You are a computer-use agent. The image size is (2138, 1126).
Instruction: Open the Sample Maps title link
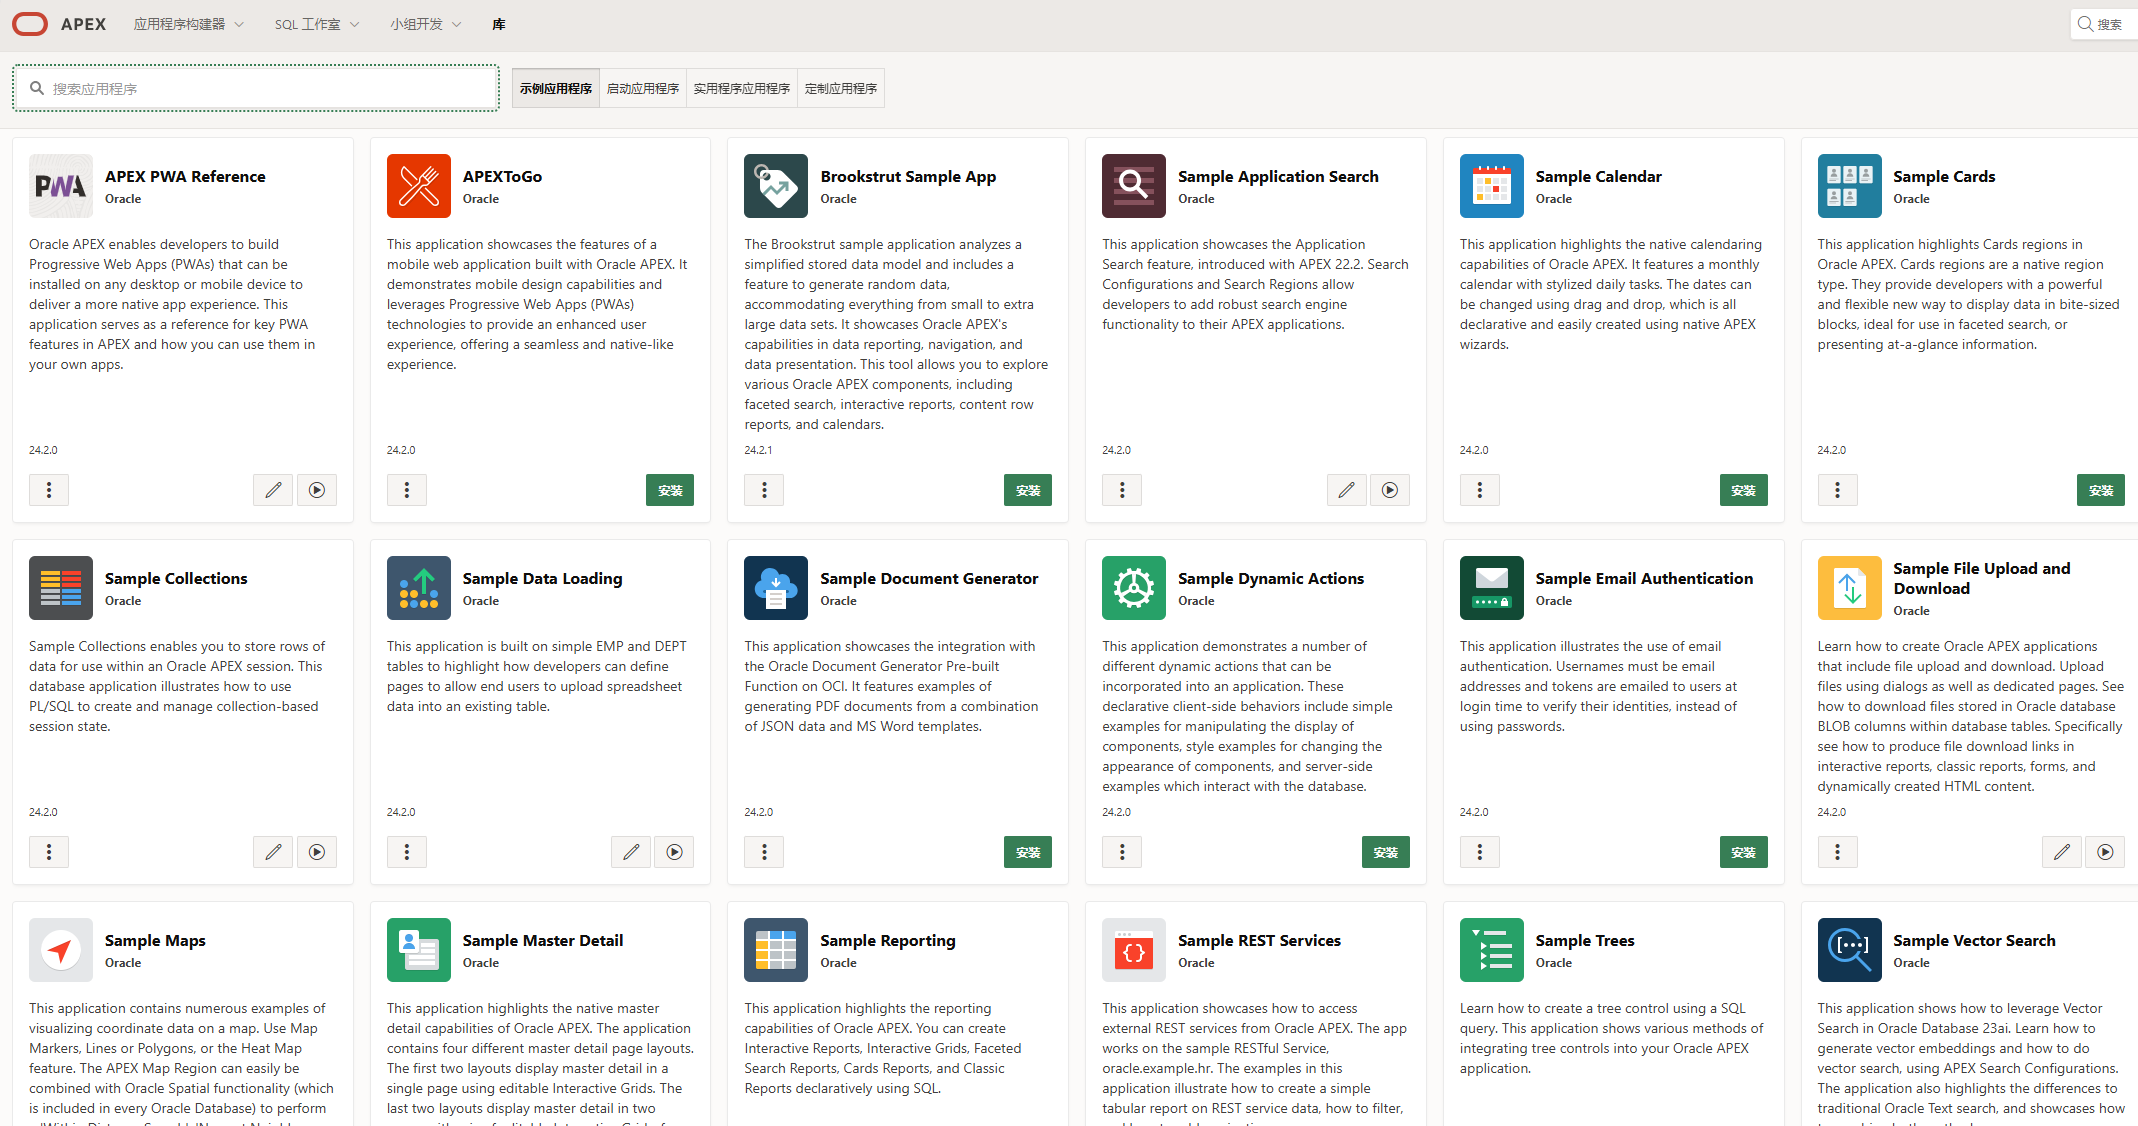155,940
